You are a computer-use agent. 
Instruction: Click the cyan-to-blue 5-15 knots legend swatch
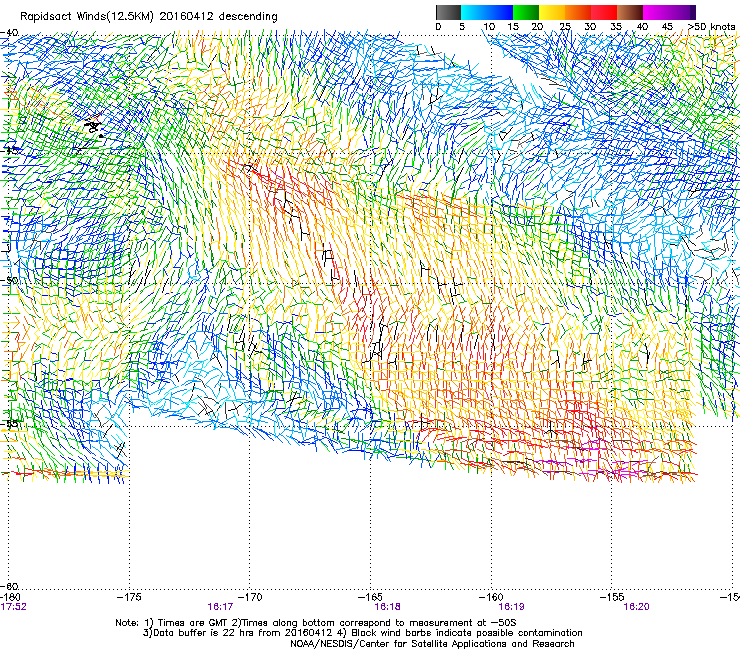(487, 12)
